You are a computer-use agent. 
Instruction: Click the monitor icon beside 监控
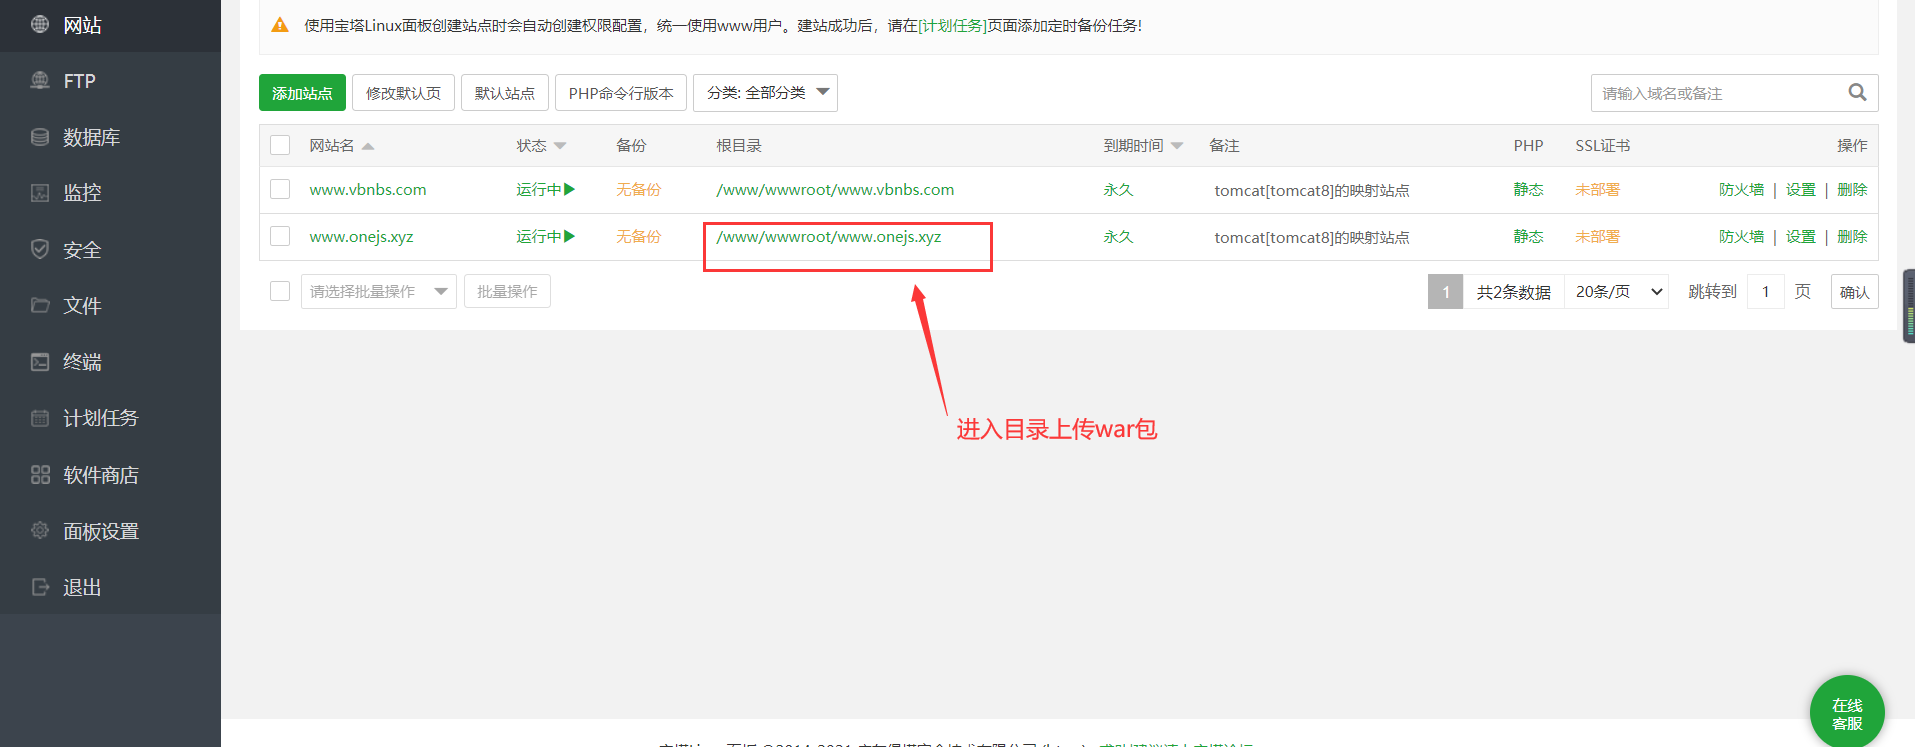[x=40, y=193]
